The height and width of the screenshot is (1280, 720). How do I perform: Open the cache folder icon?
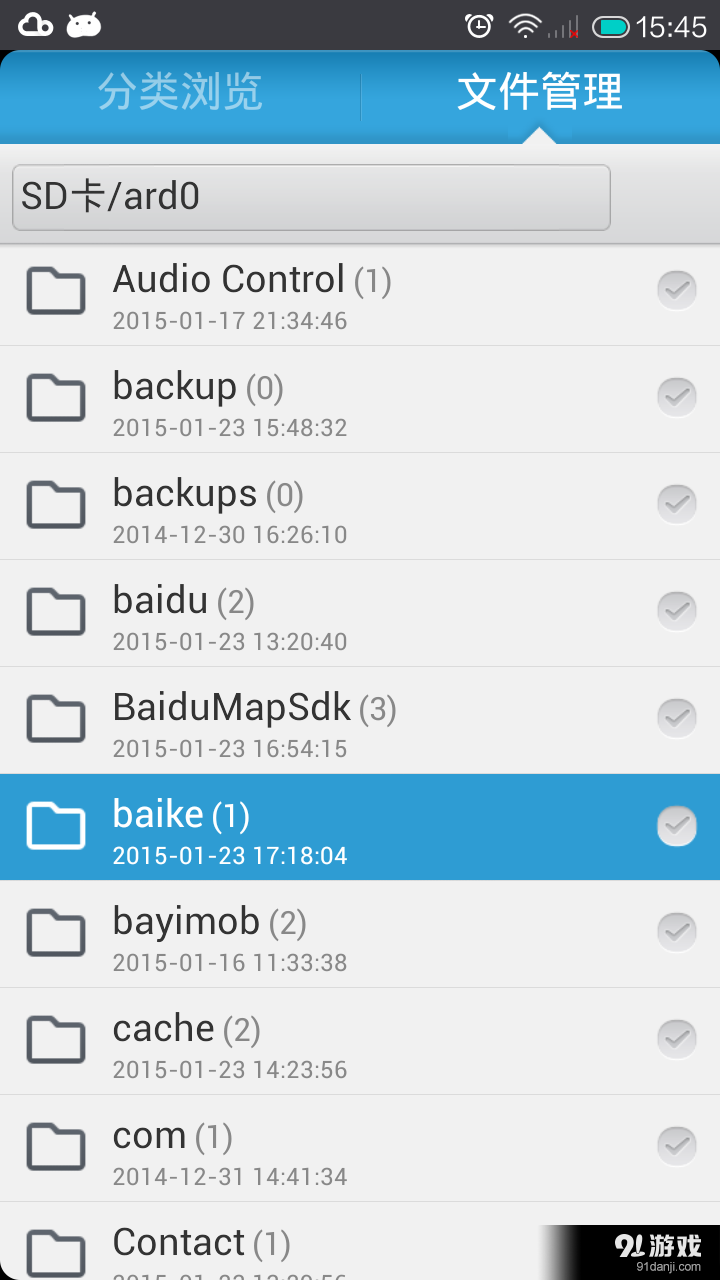click(x=55, y=1040)
